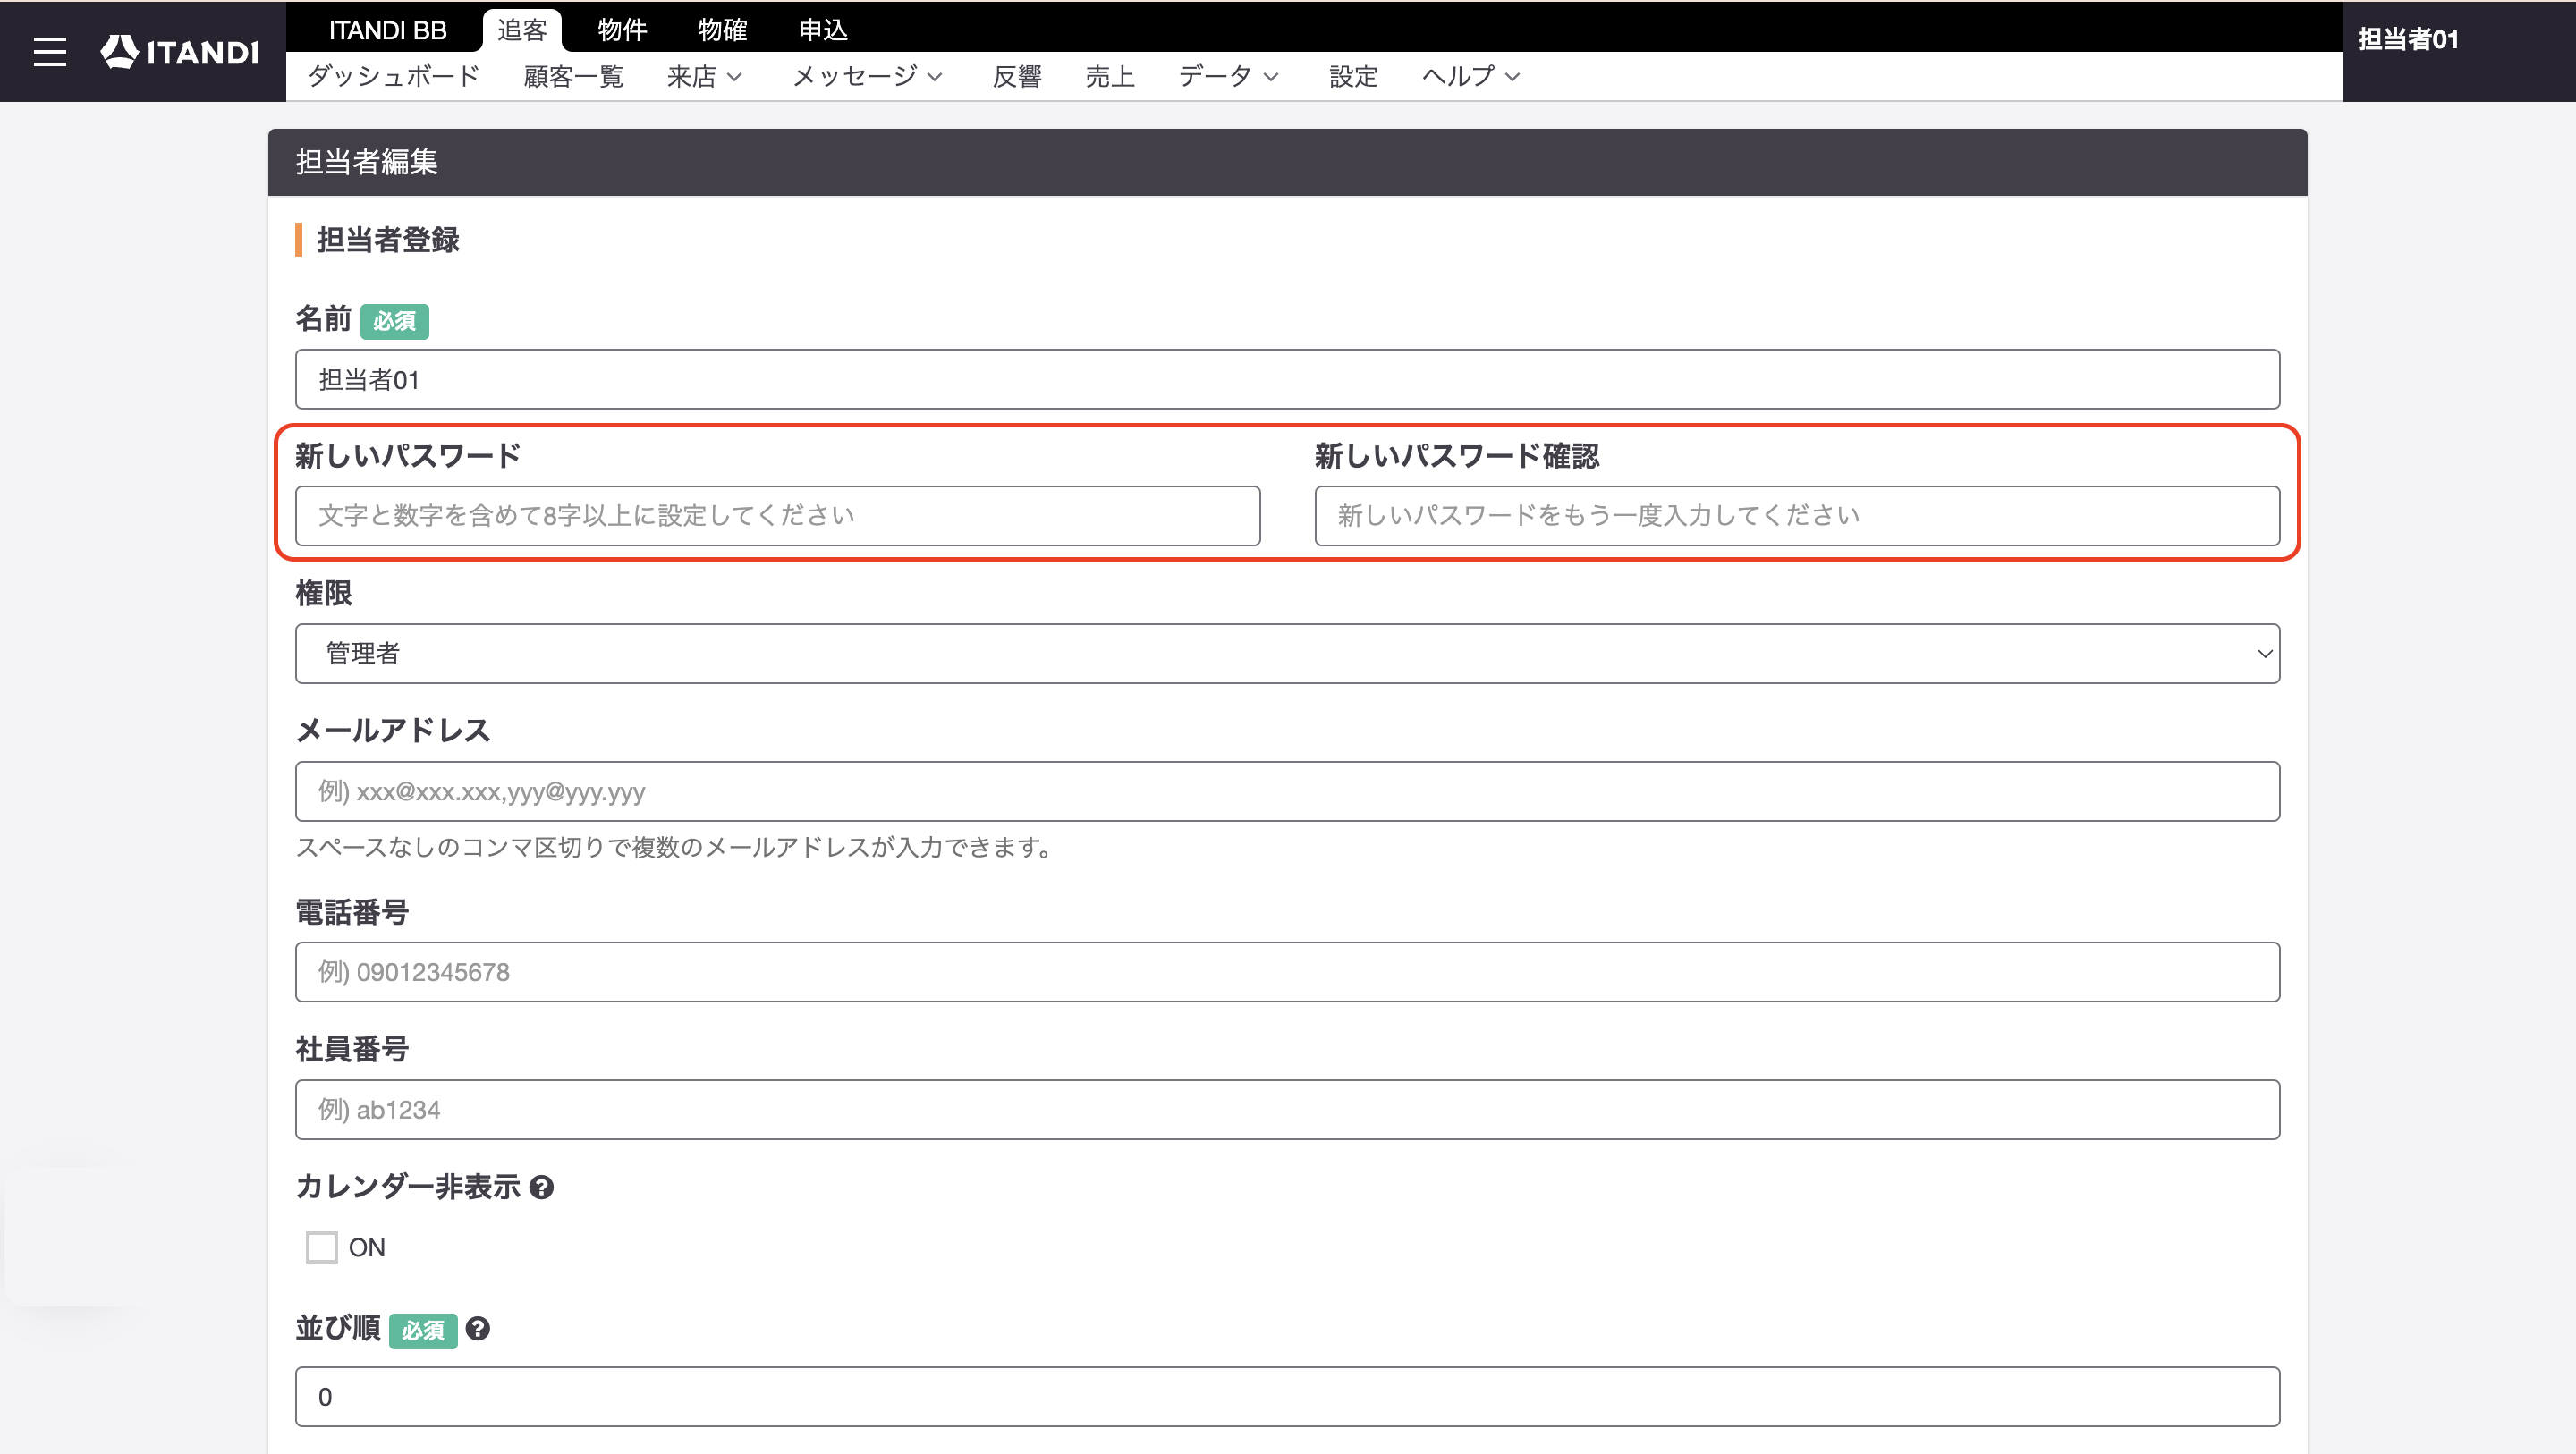
Task: Open the 売上 page
Action: pos(1110,76)
